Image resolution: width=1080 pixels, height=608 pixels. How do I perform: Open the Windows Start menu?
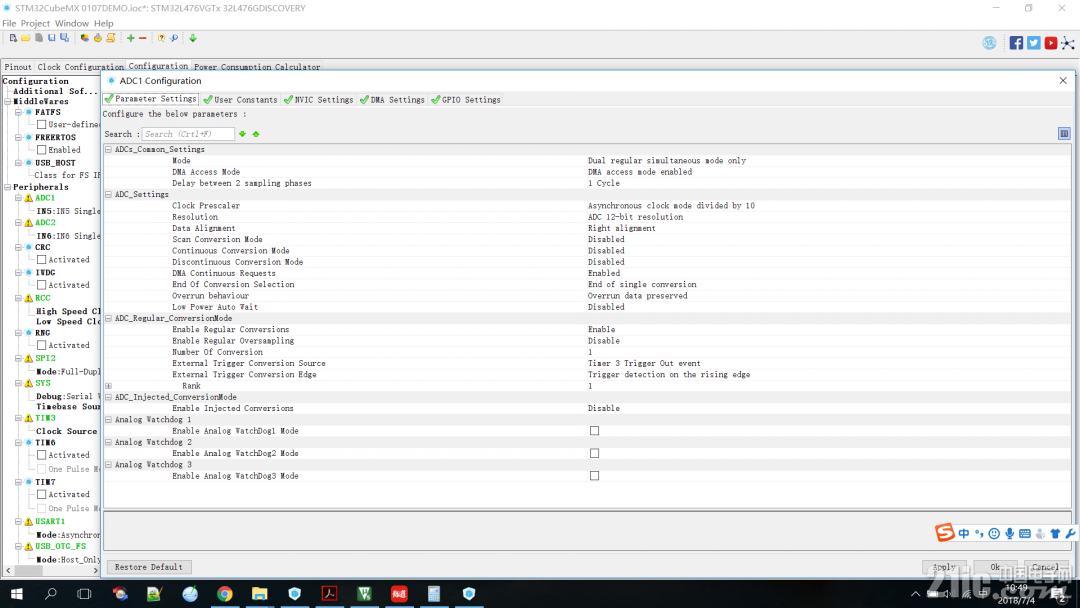17,594
